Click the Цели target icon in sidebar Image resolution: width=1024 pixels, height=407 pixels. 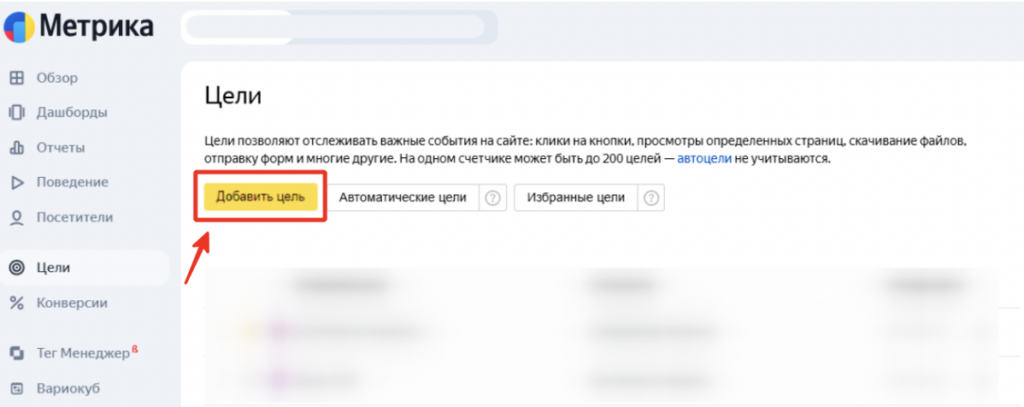pos(17,267)
